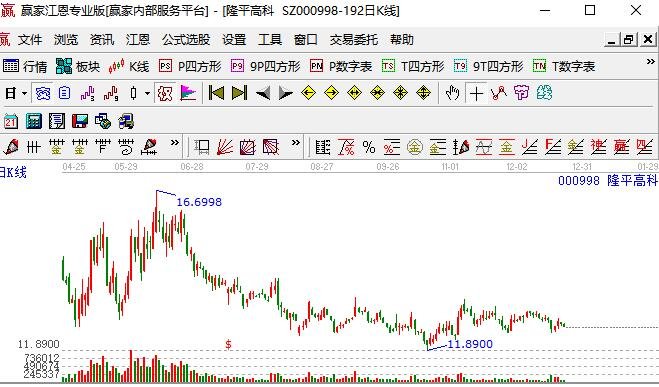The image size is (659, 387).
Task: Click the purple 节 icon
Action: pyautogui.click(x=521, y=93)
